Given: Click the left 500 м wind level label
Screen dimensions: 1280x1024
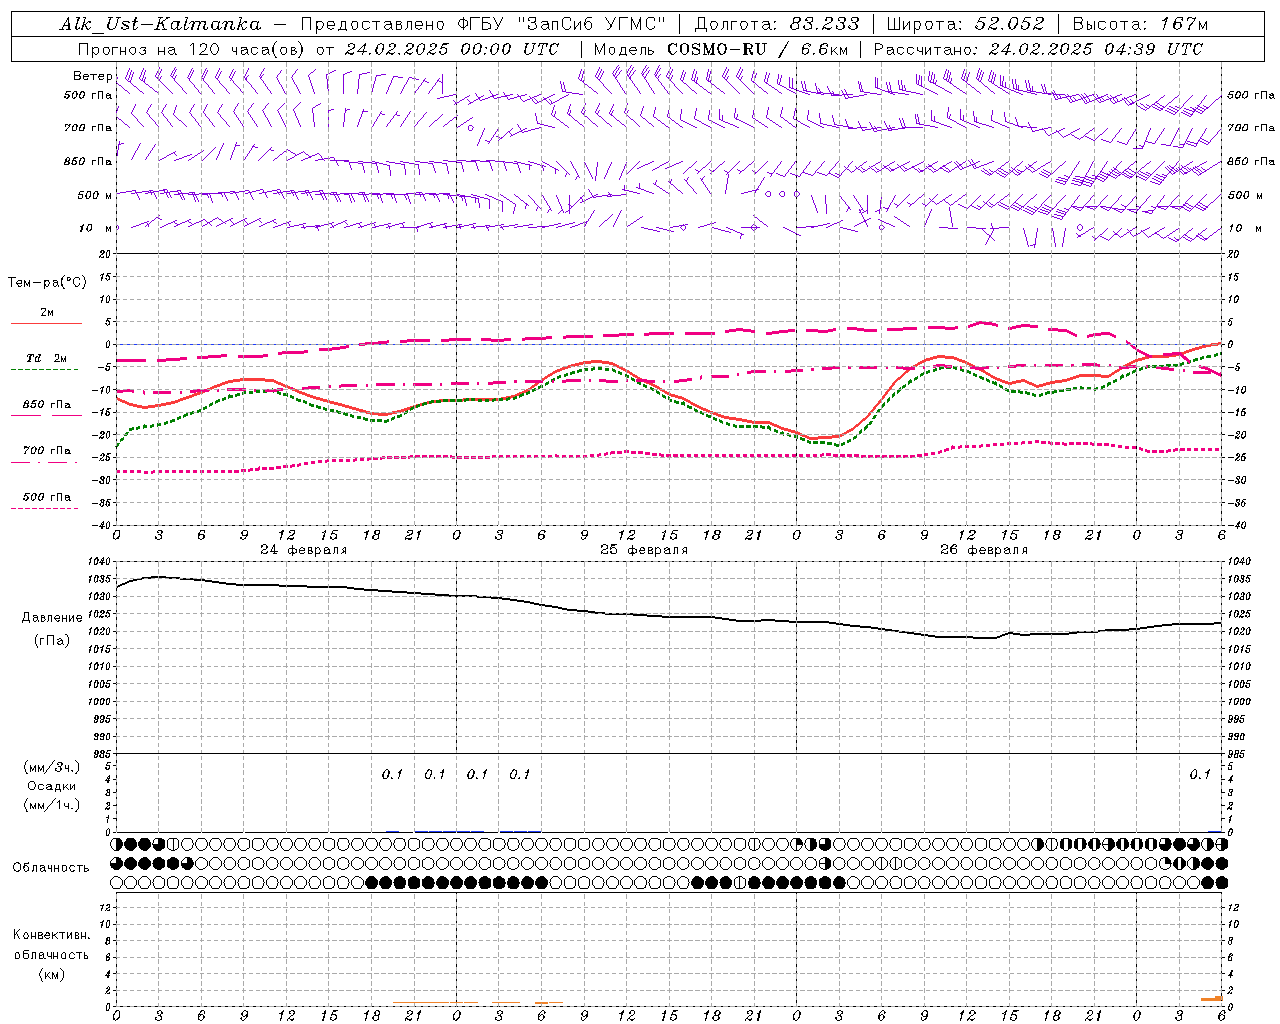Looking at the screenshot, I should coord(95,195).
